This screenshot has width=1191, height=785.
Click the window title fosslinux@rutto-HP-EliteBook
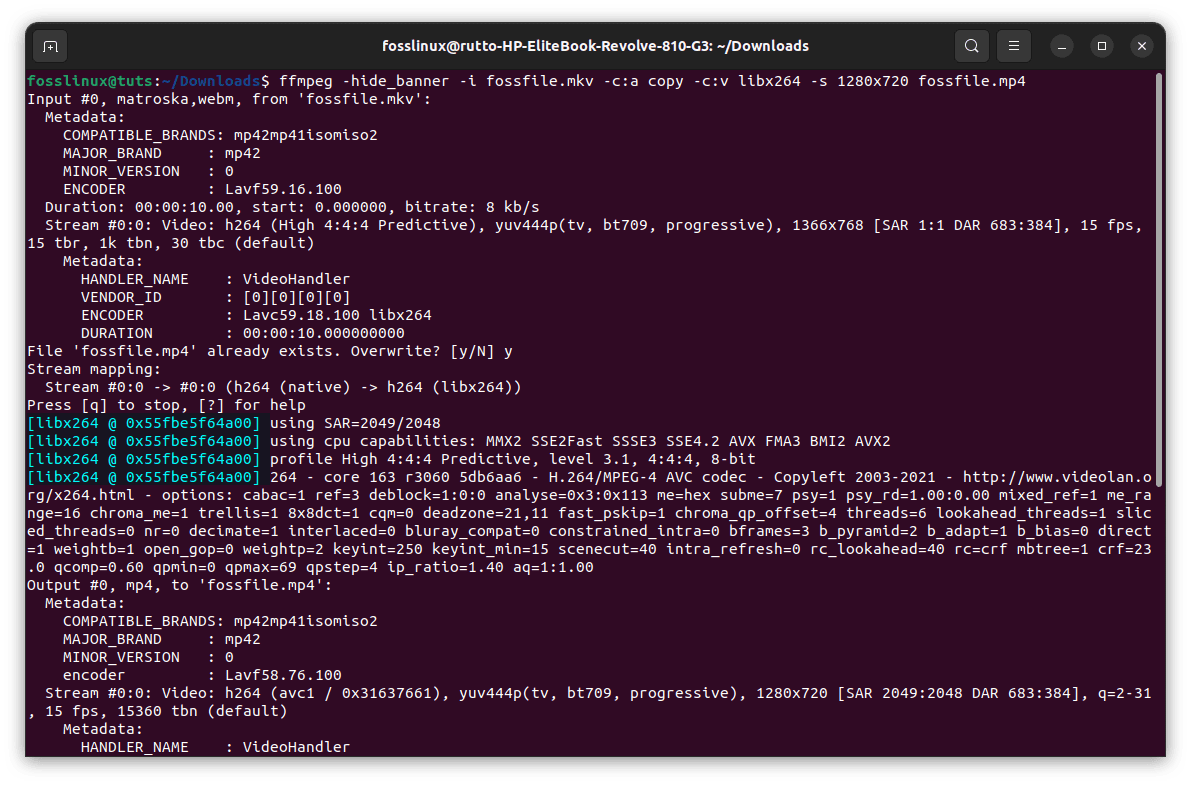pyautogui.click(x=595, y=46)
